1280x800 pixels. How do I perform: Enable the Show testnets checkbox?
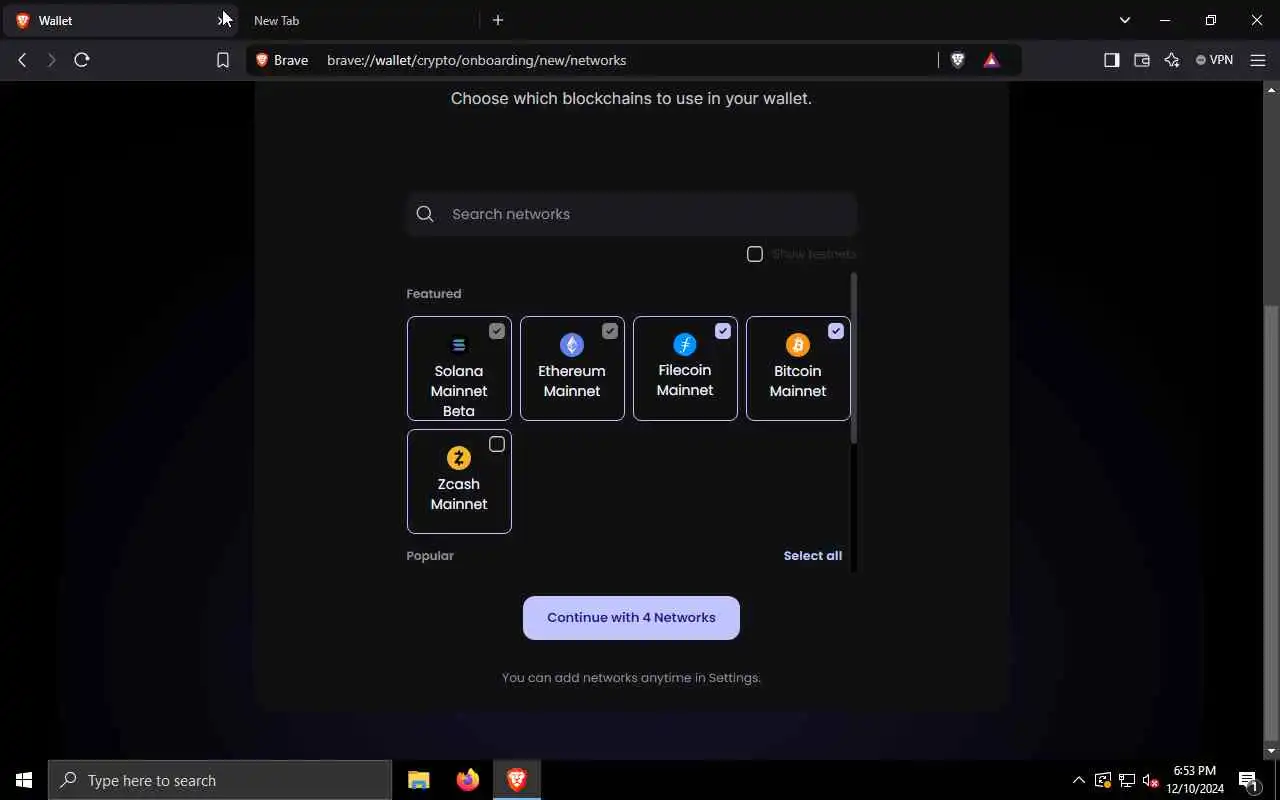(x=755, y=254)
